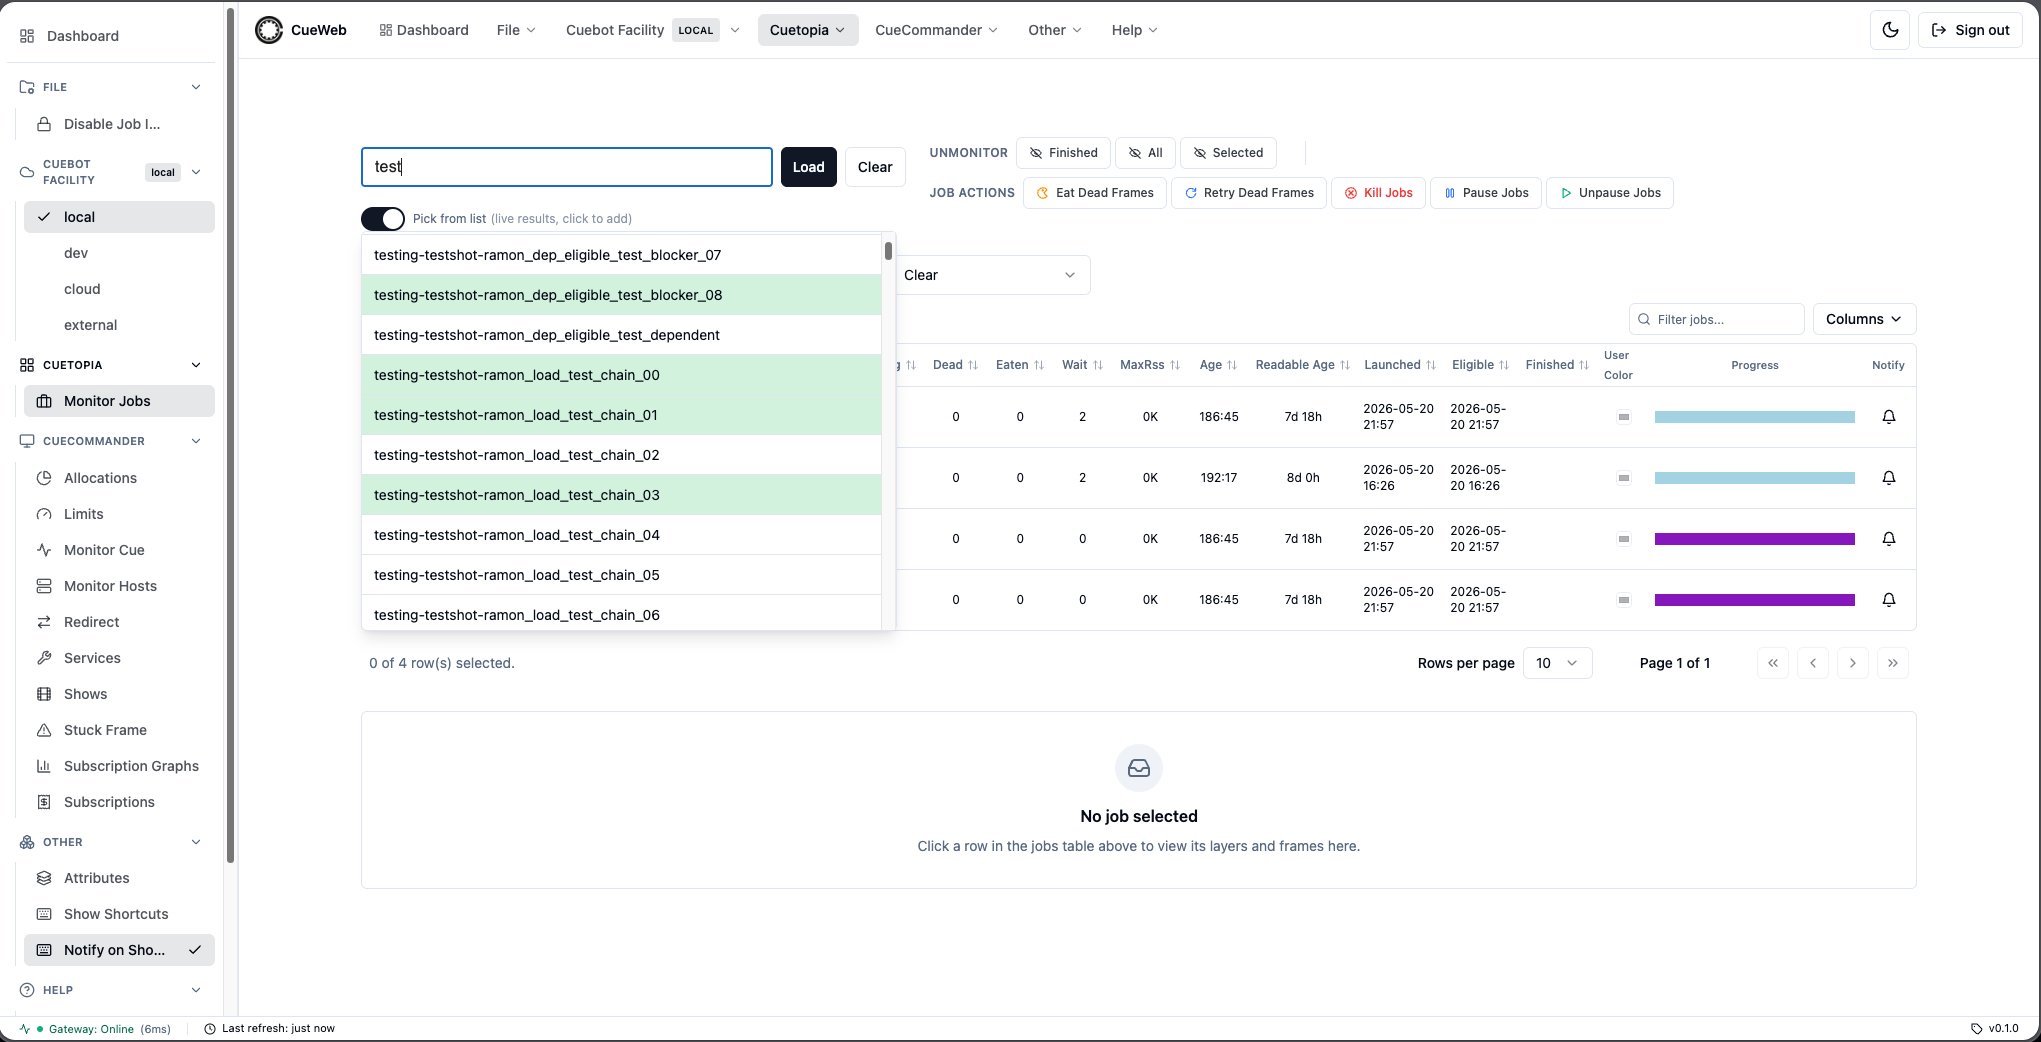Sort by the Dead column arrows
This screenshot has height=1042, width=2041.
coord(973,365)
